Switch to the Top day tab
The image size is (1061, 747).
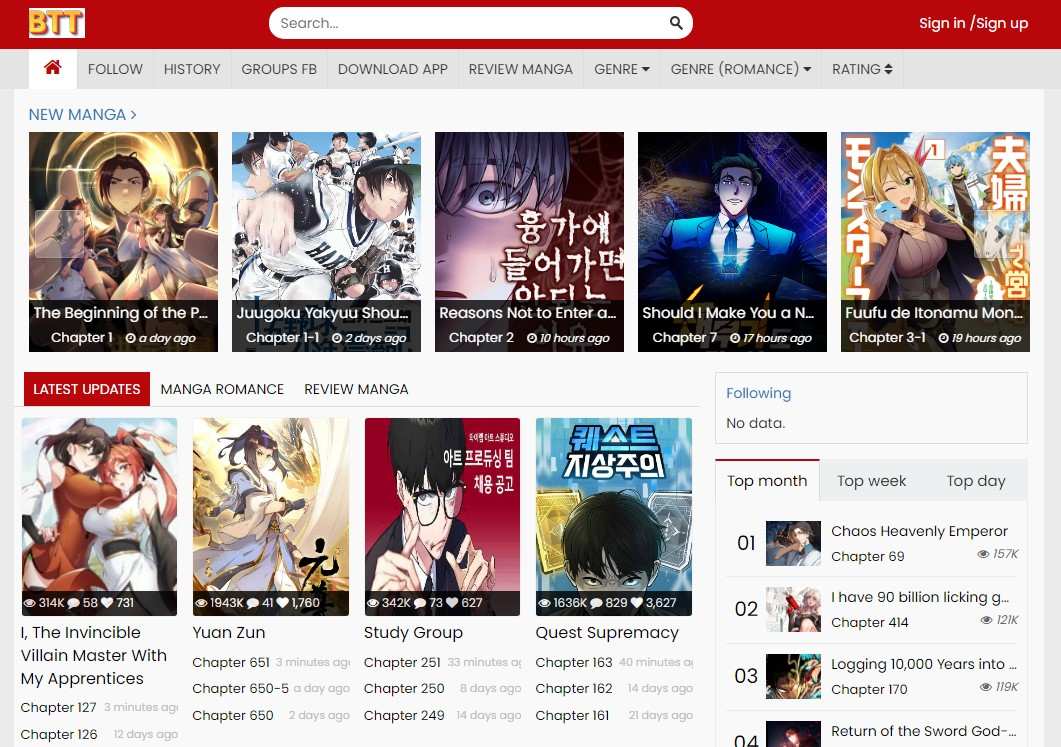[x=975, y=481]
